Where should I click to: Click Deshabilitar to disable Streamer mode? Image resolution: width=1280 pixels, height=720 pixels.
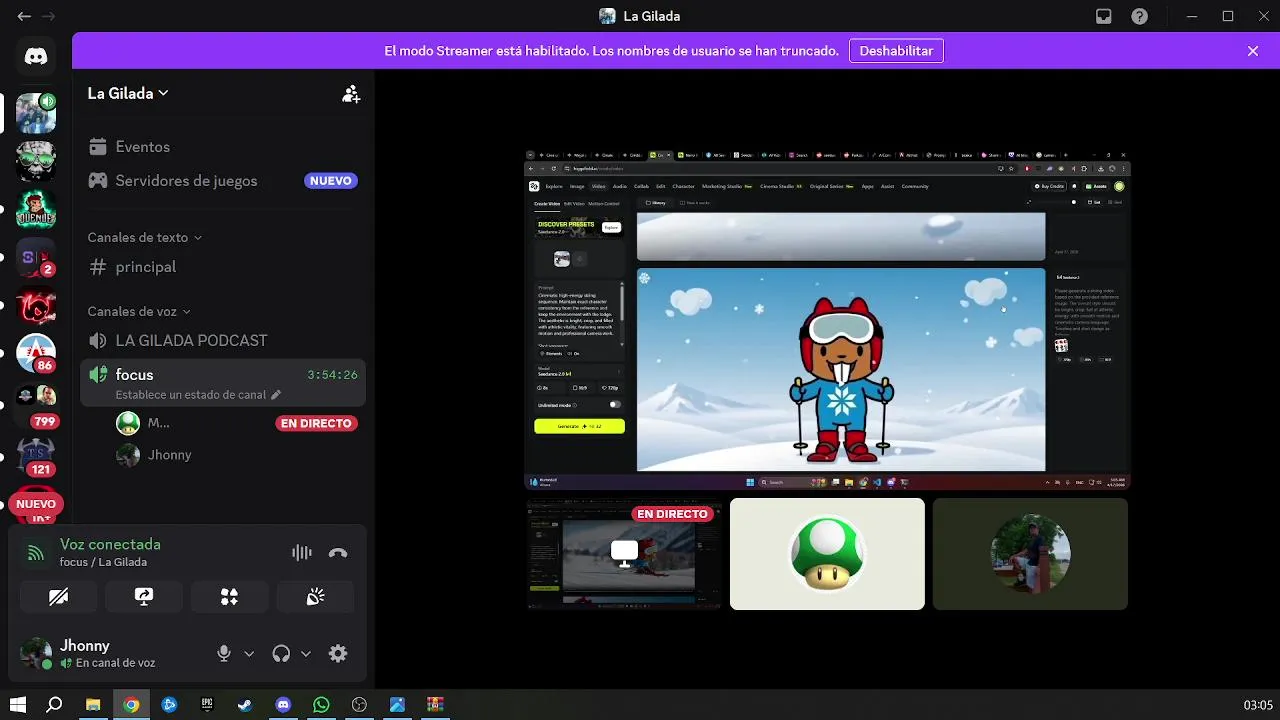click(x=896, y=51)
